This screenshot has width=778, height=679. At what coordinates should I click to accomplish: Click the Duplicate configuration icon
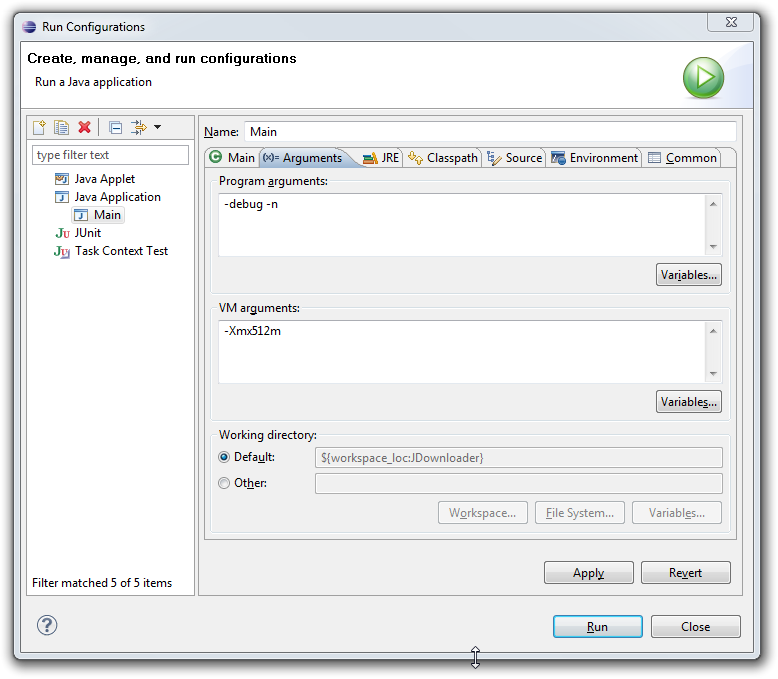click(61, 127)
